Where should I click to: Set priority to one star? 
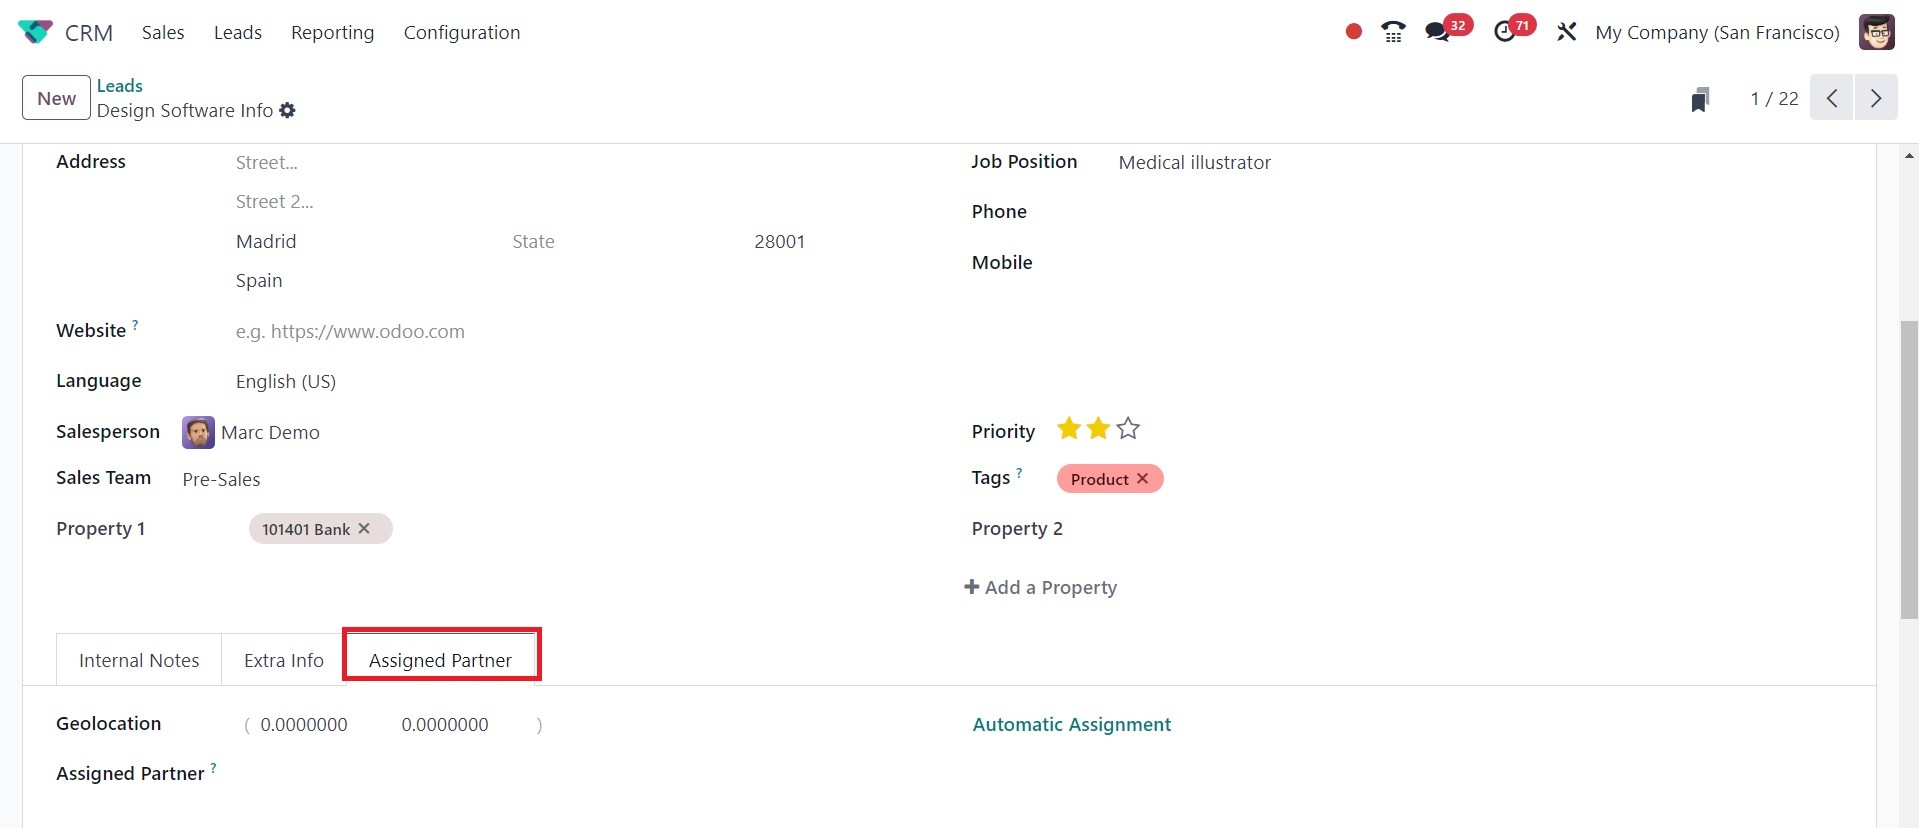click(x=1069, y=429)
